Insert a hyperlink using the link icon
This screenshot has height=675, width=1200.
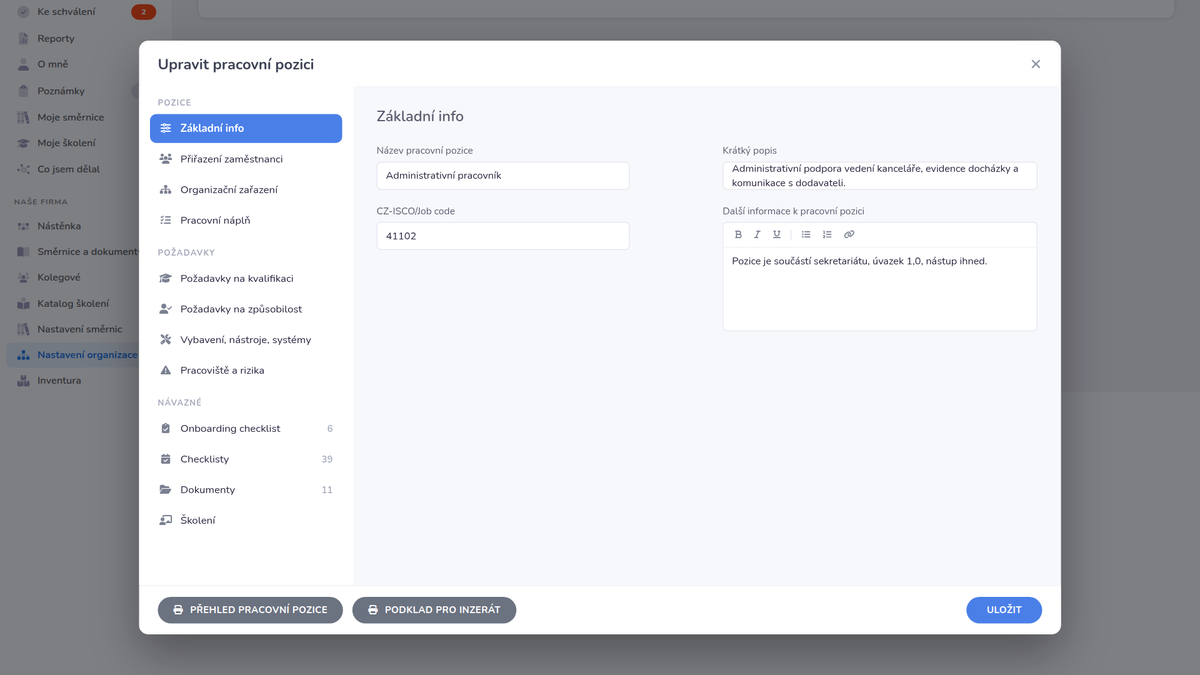[849, 235]
